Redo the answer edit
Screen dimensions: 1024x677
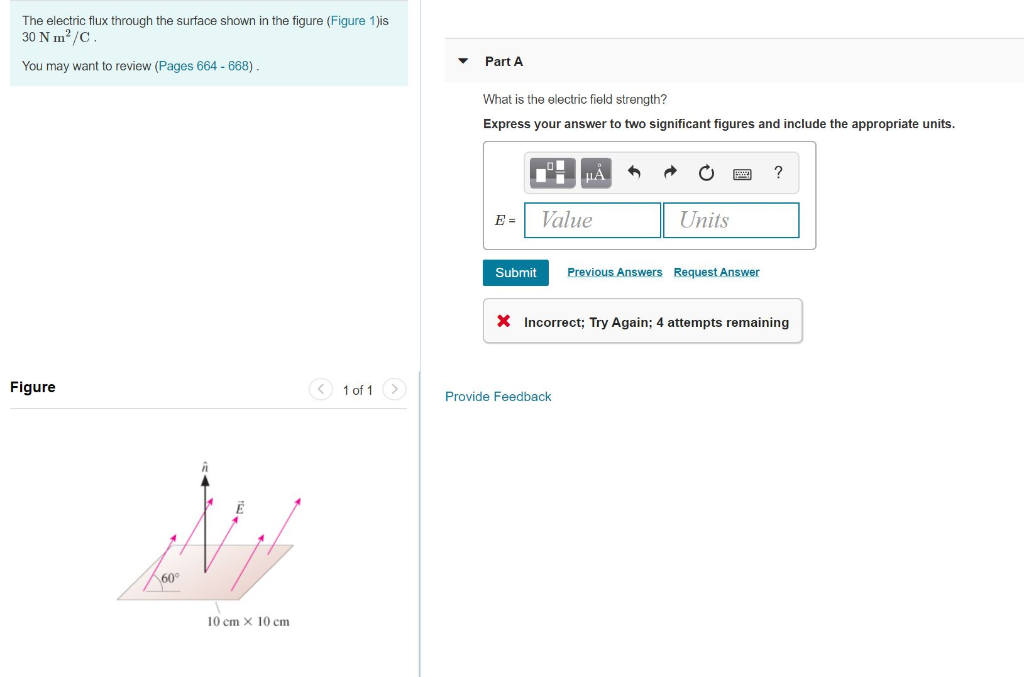pyautogui.click(x=670, y=172)
